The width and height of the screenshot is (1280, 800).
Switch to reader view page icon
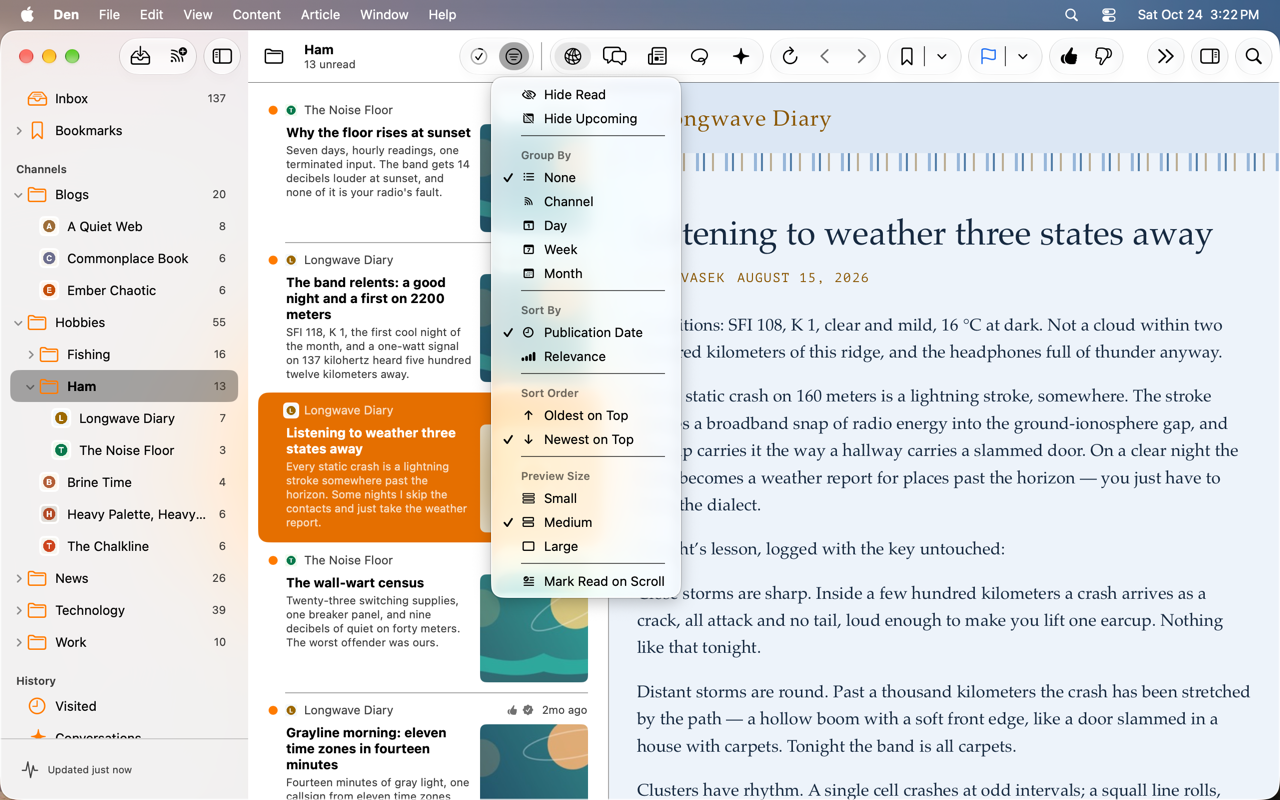[657, 57]
